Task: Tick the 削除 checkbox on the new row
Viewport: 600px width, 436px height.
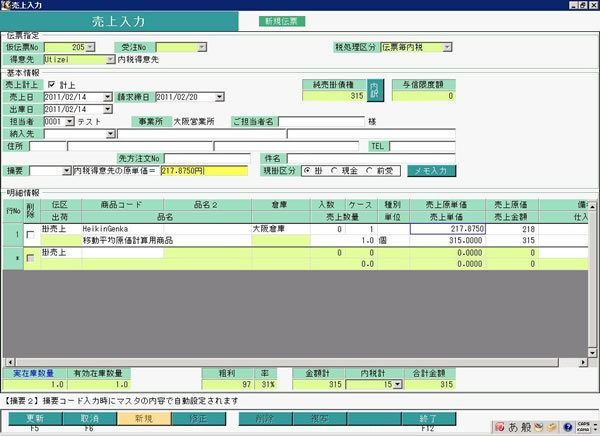Action: pyautogui.click(x=31, y=258)
